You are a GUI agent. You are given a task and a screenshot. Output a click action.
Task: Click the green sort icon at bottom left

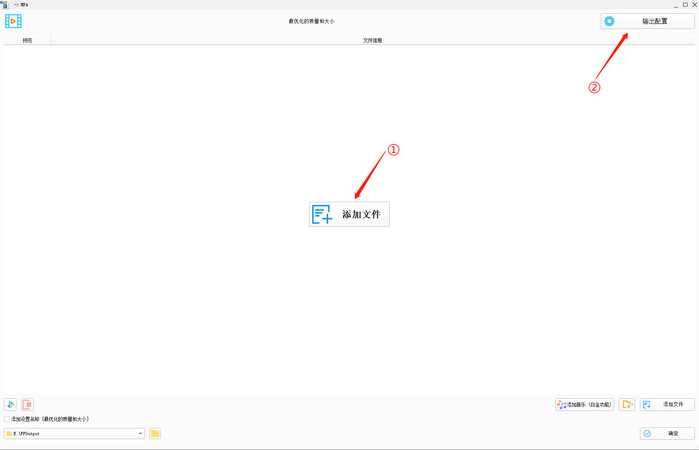tap(10, 404)
